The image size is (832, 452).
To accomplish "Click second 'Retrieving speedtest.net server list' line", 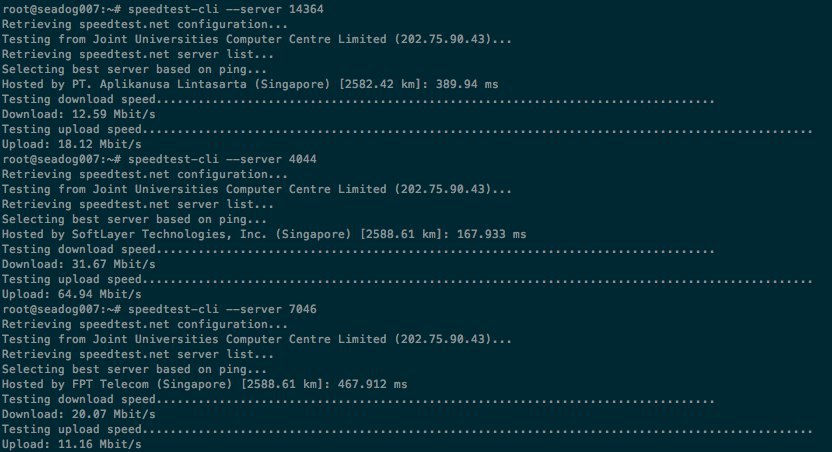I will coord(138,204).
